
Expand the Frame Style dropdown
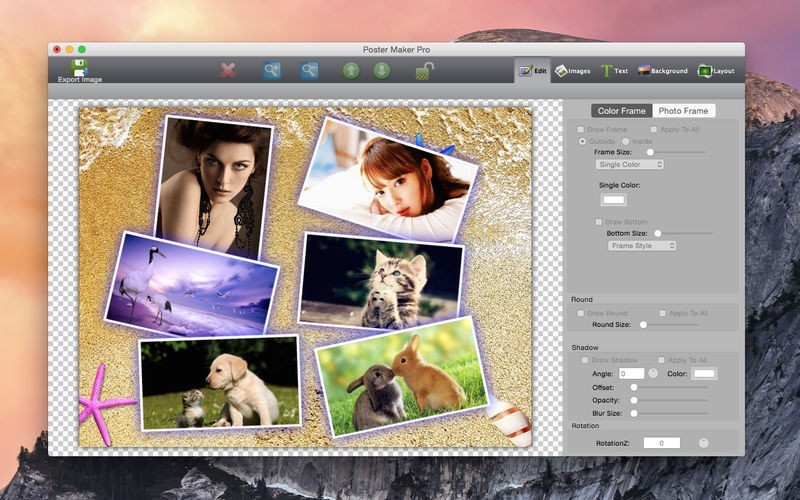pyautogui.click(x=643, y=245)
